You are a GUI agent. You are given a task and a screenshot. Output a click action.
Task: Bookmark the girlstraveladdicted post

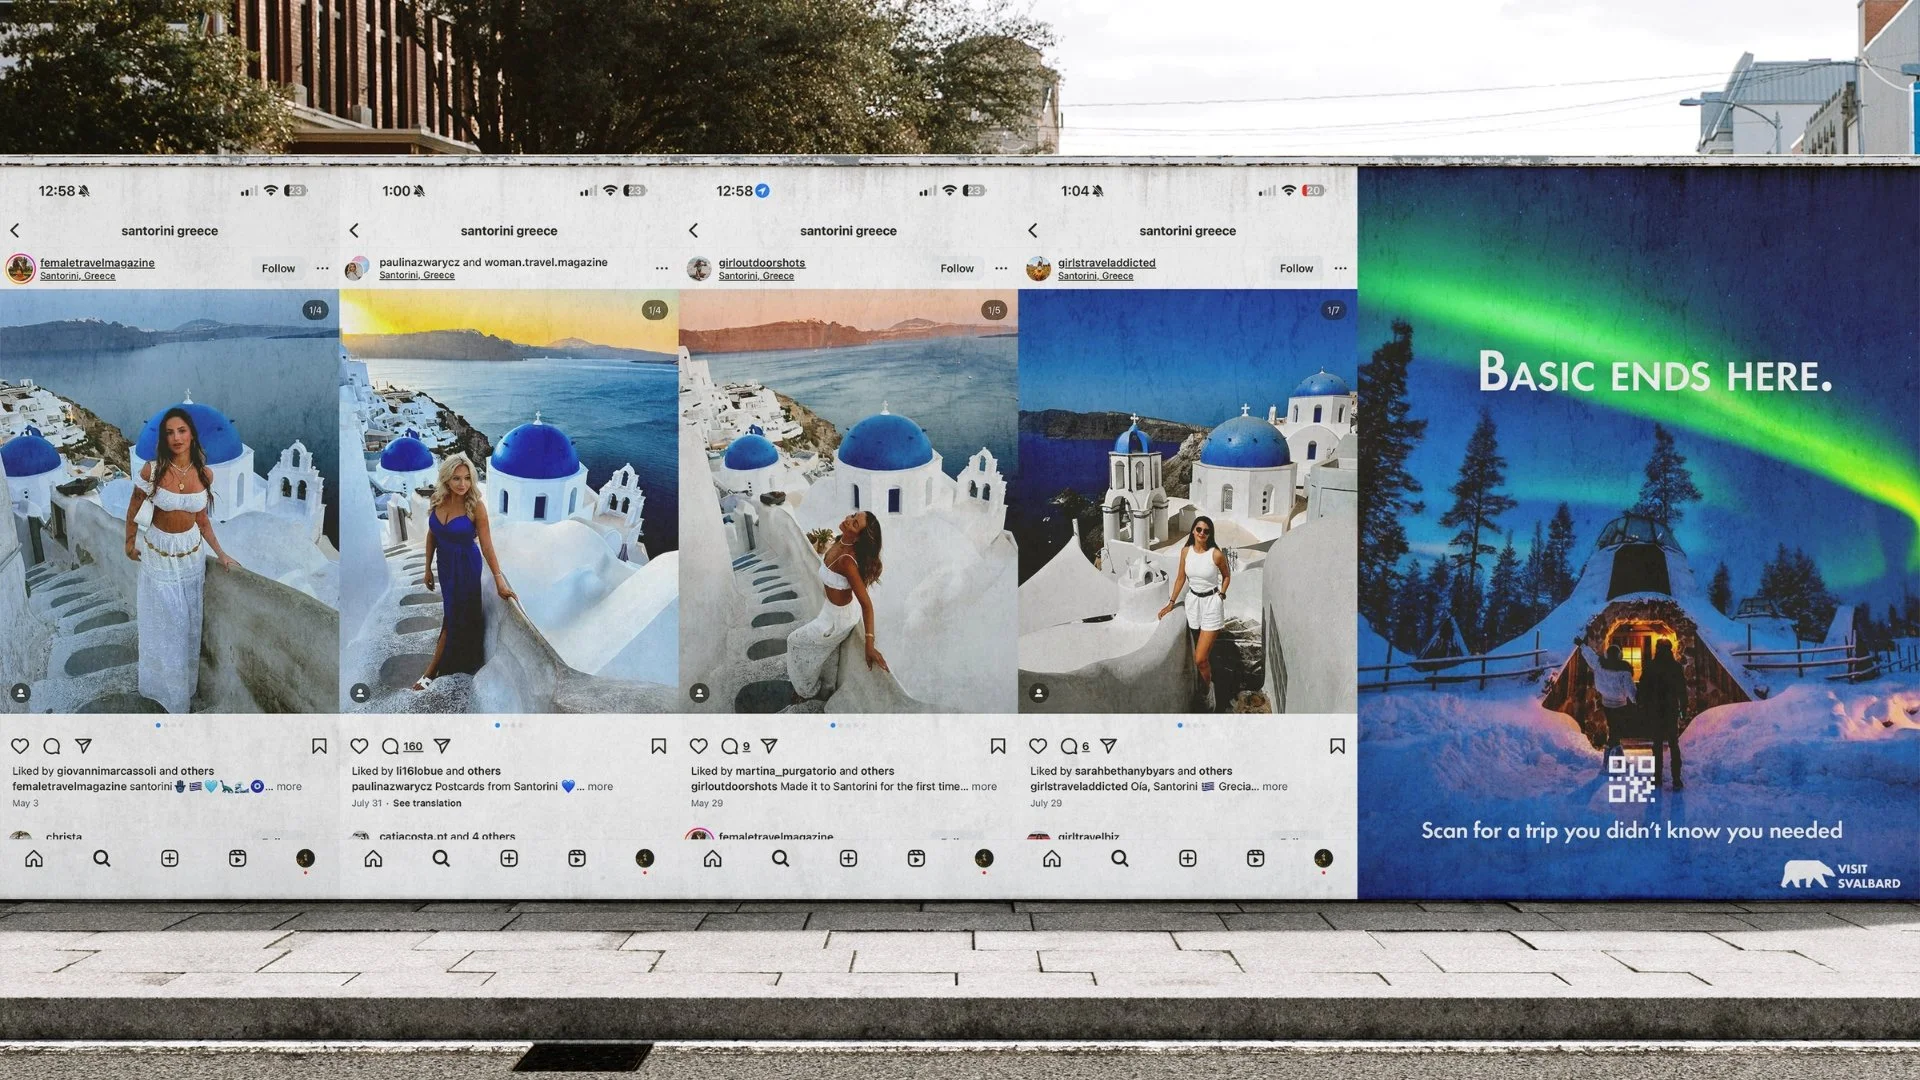click(1337, 746)
